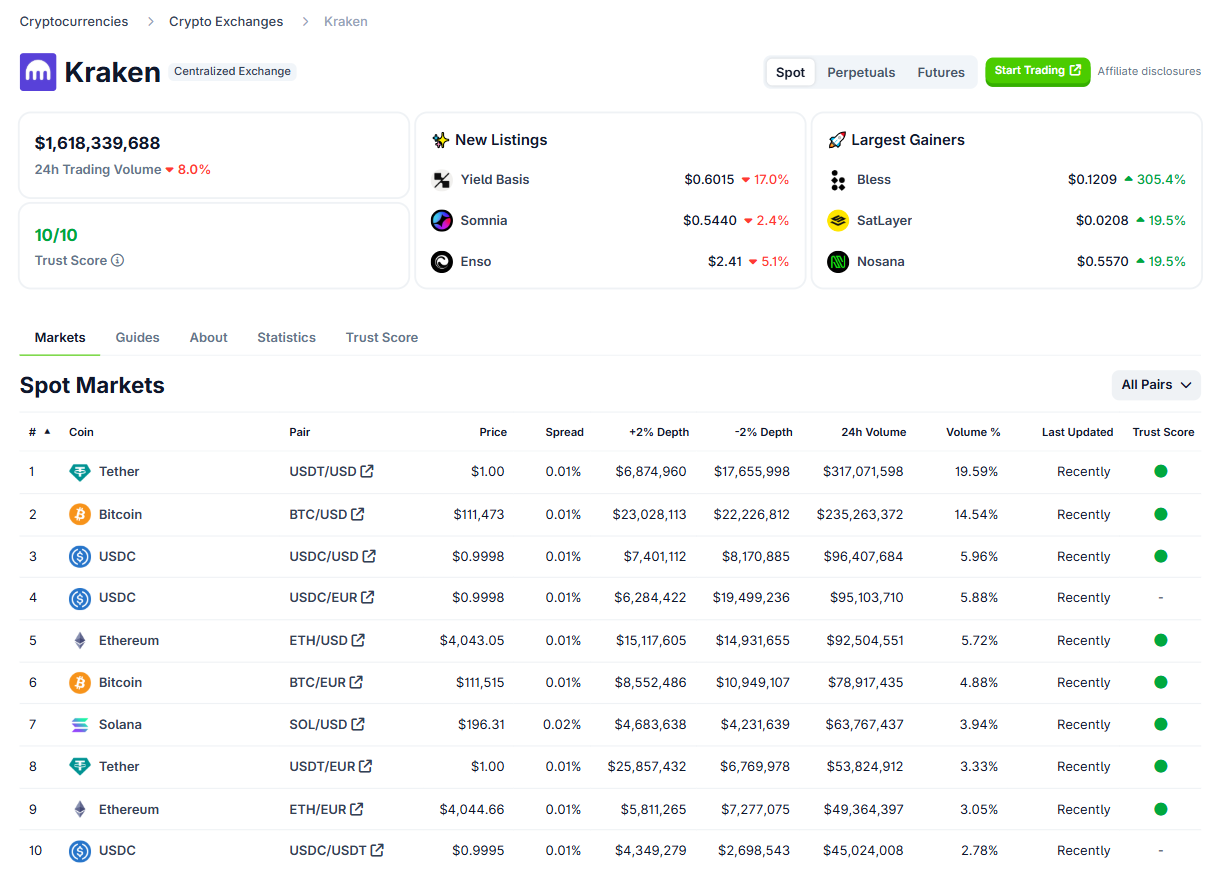Screen dimensions: 1211x869
Task: Click the Nosana token icon
Action: click(x=838, y=262)
